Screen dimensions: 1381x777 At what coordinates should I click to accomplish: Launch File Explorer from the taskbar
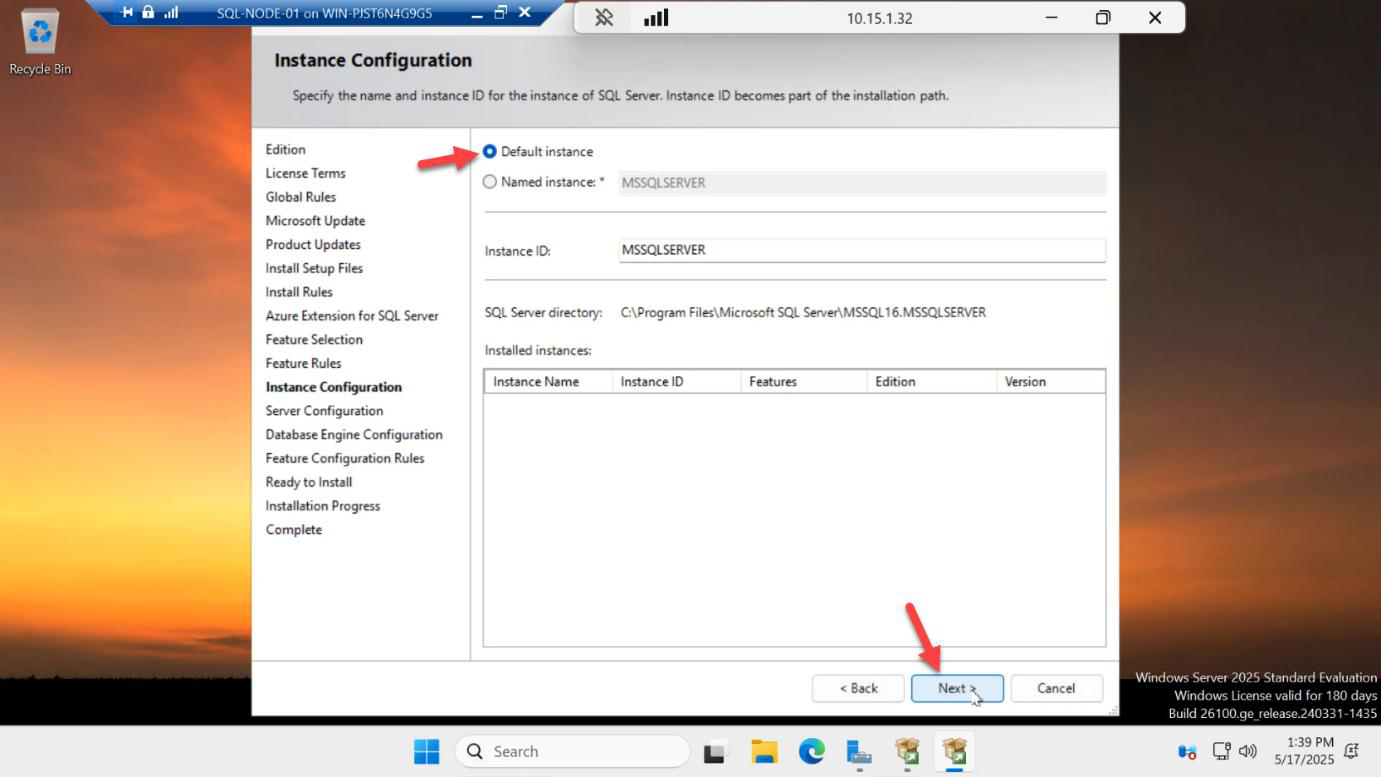click(764, 751)
